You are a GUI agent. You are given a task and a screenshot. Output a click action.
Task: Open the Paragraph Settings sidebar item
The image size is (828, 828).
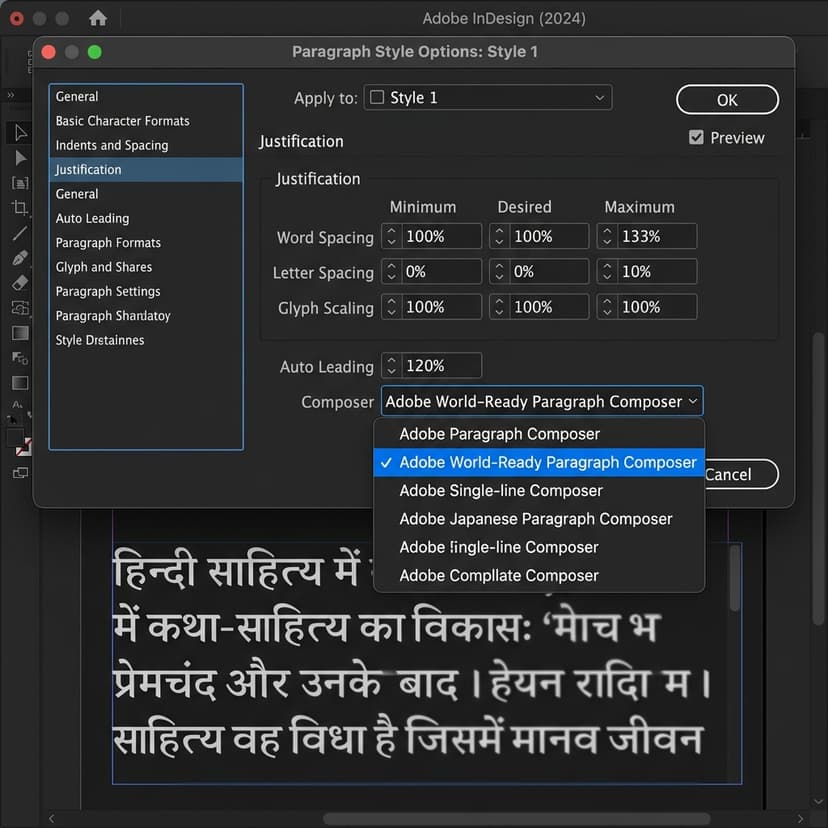146,291
